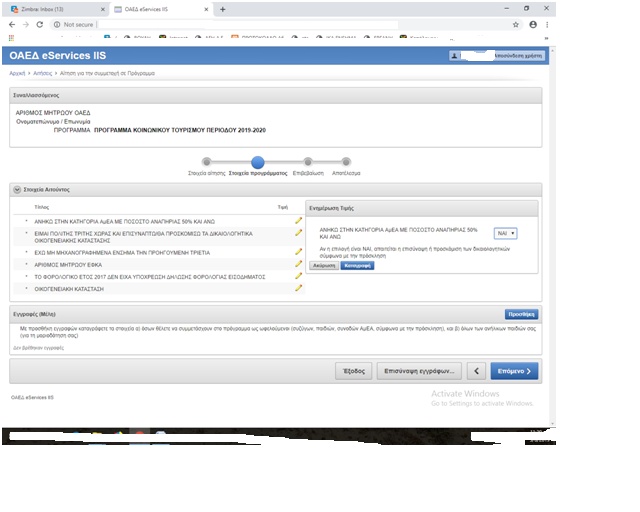
Task: Follow the Αρχική breadcrumb link
Action: tap(17, 73)
